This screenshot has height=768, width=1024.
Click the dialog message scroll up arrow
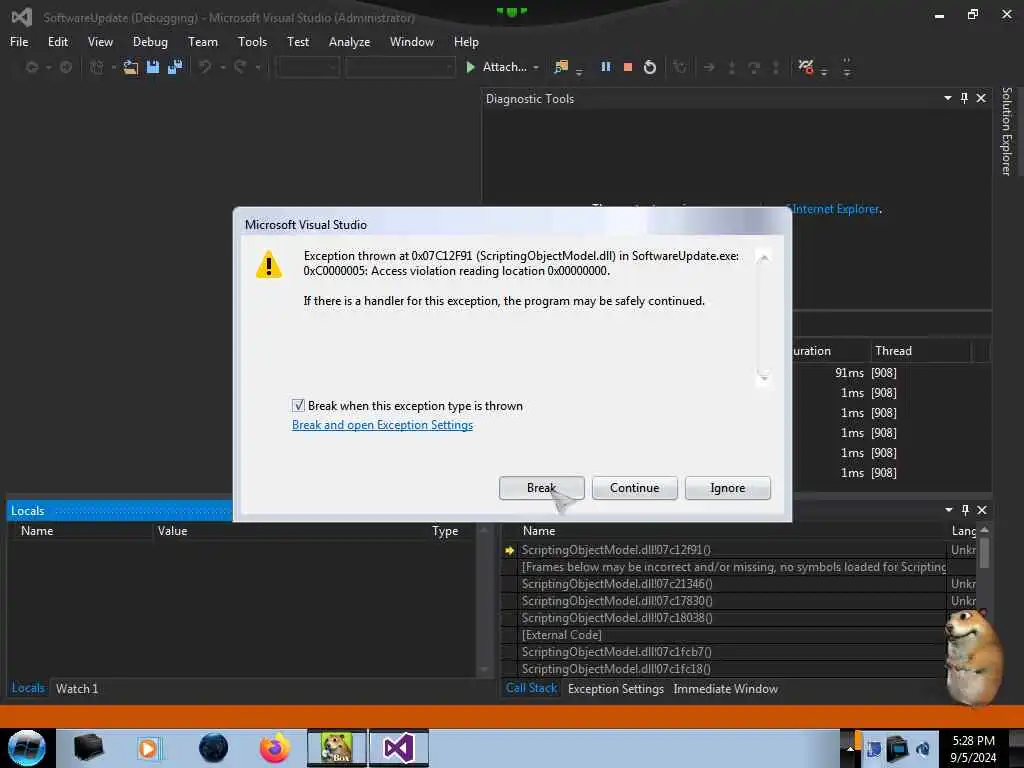(763, 257)
